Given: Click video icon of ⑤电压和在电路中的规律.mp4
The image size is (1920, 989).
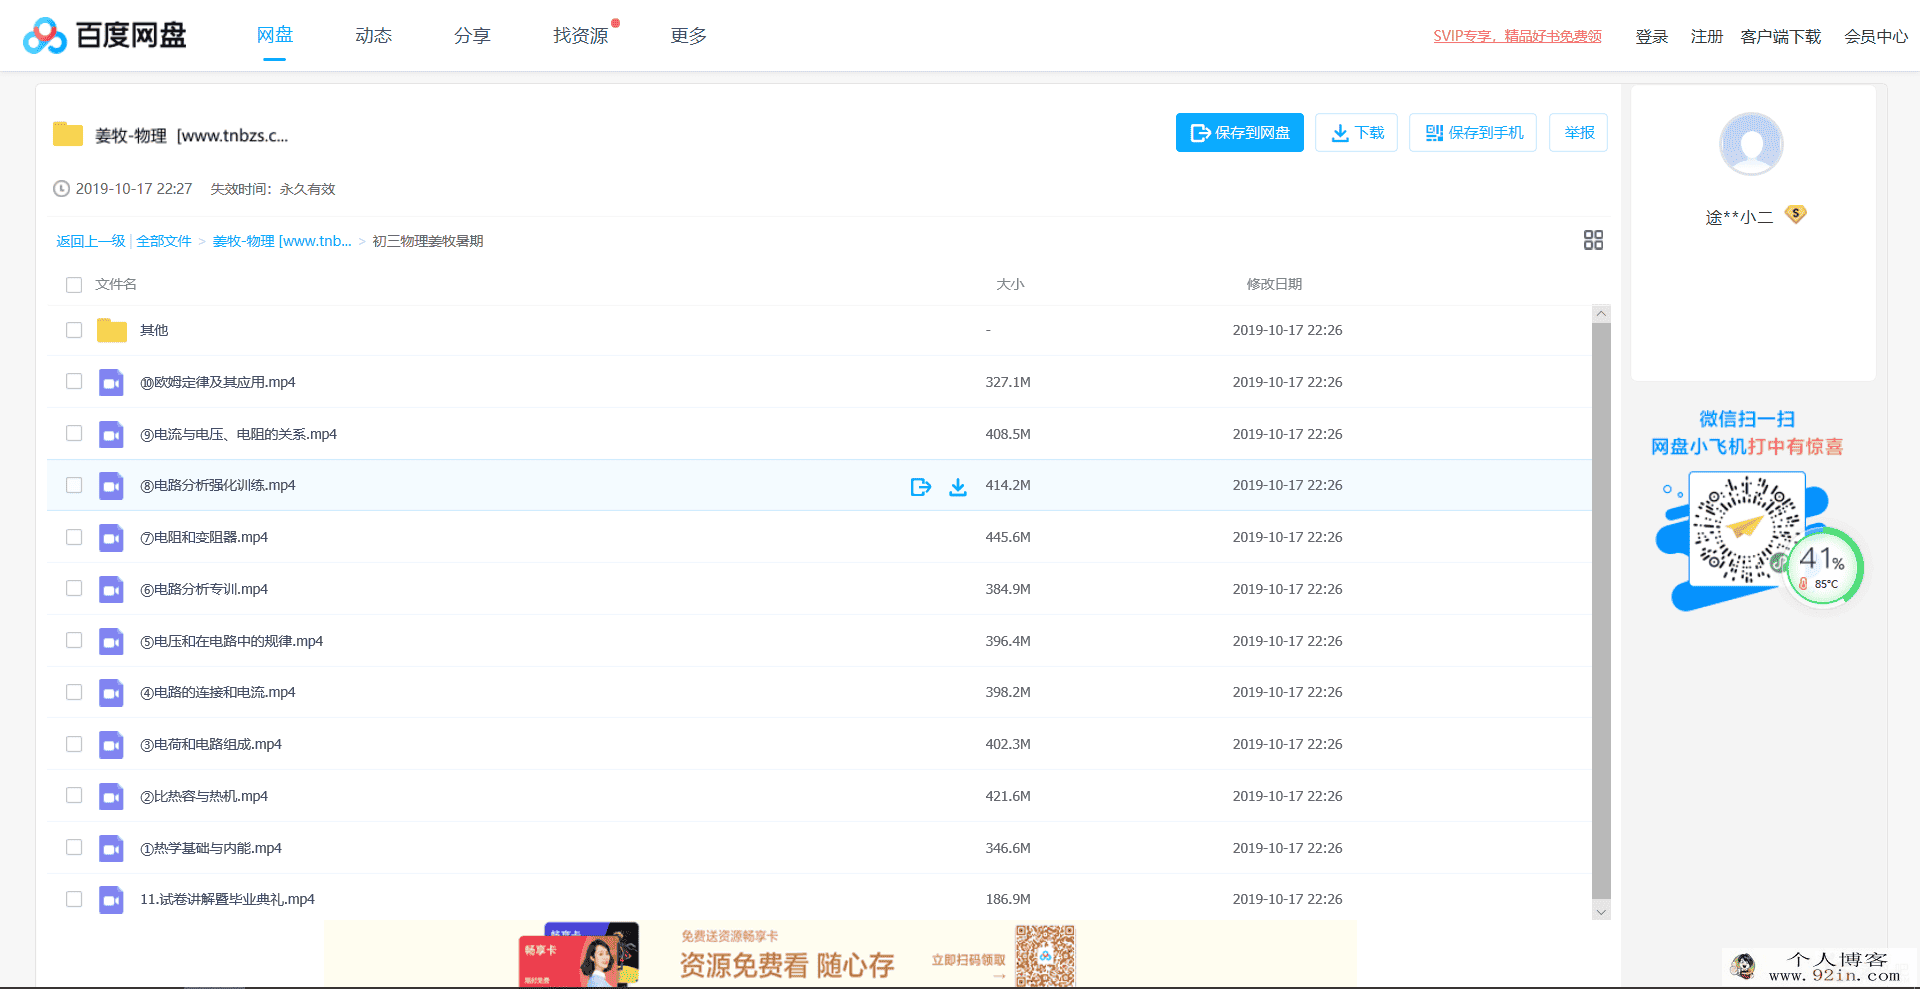Looking at the screenshot, I should click(111, 641).
